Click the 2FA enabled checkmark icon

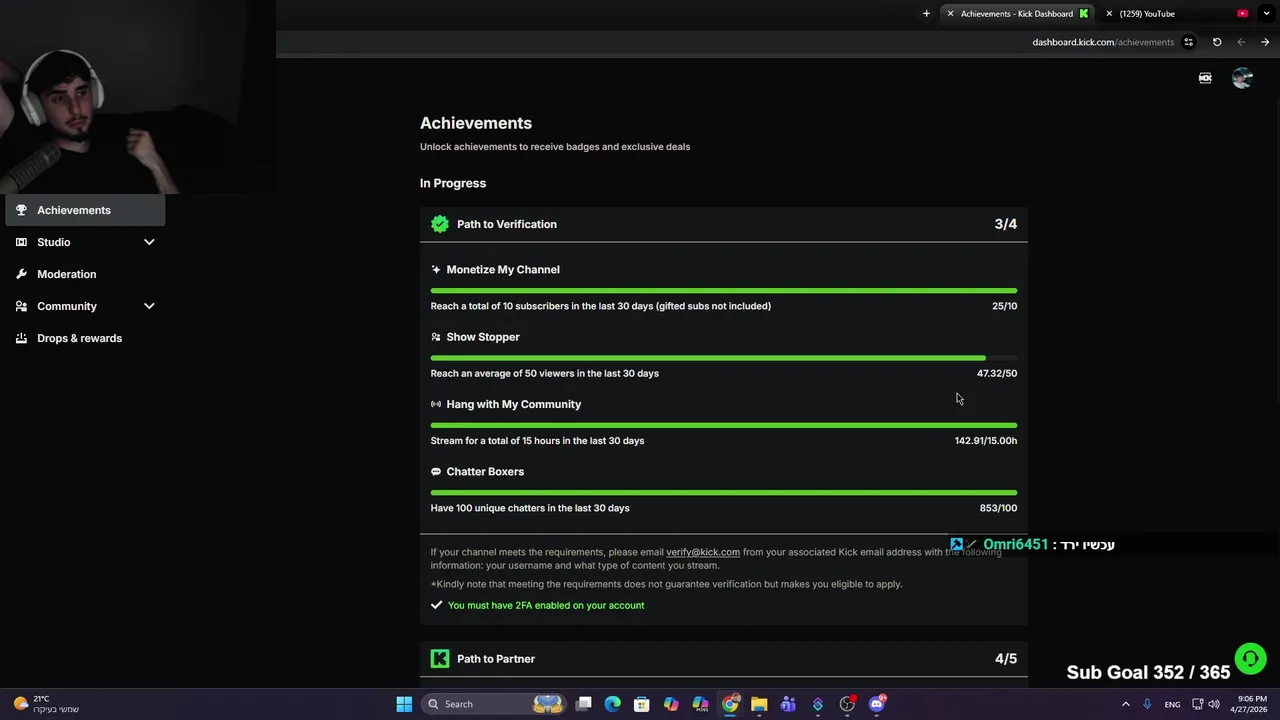[x=437, y=605]
